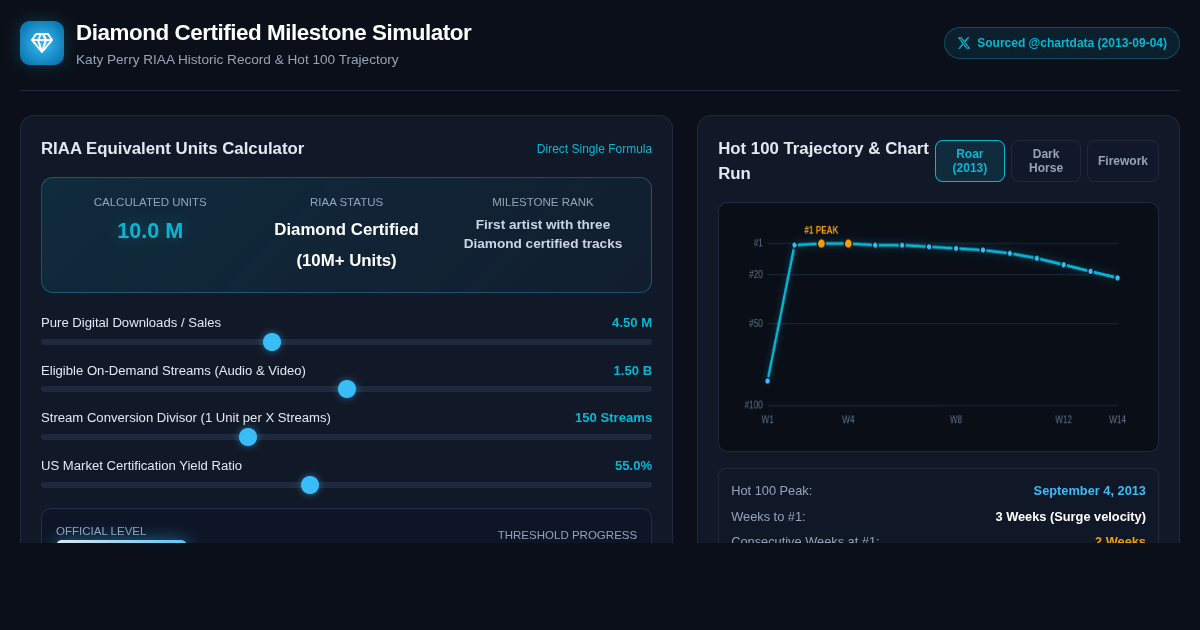Image resolution: width=1200 pixels, height=630 pixels.
Task: Click the 'First artist with three Diamond certified tracks' text
Action: [543, 234]
